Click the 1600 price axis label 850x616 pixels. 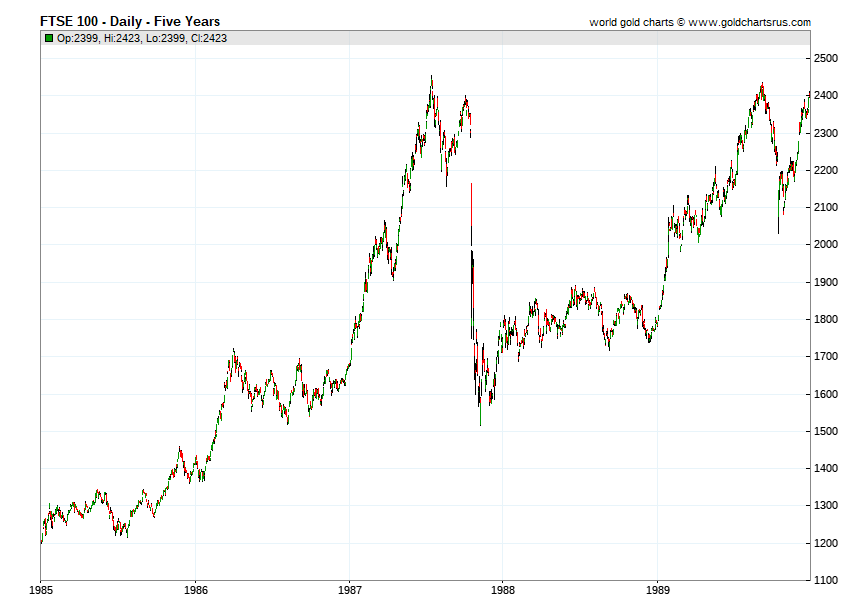826,395
